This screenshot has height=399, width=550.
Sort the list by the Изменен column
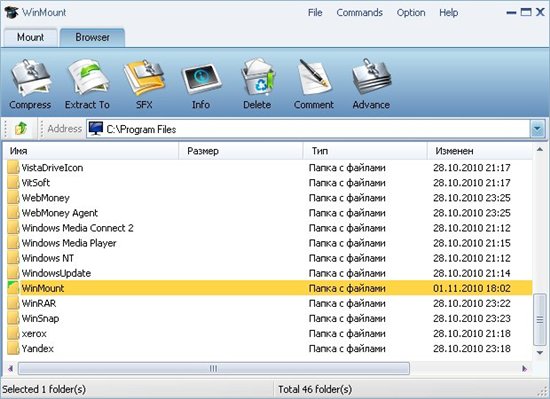point(480,151)
